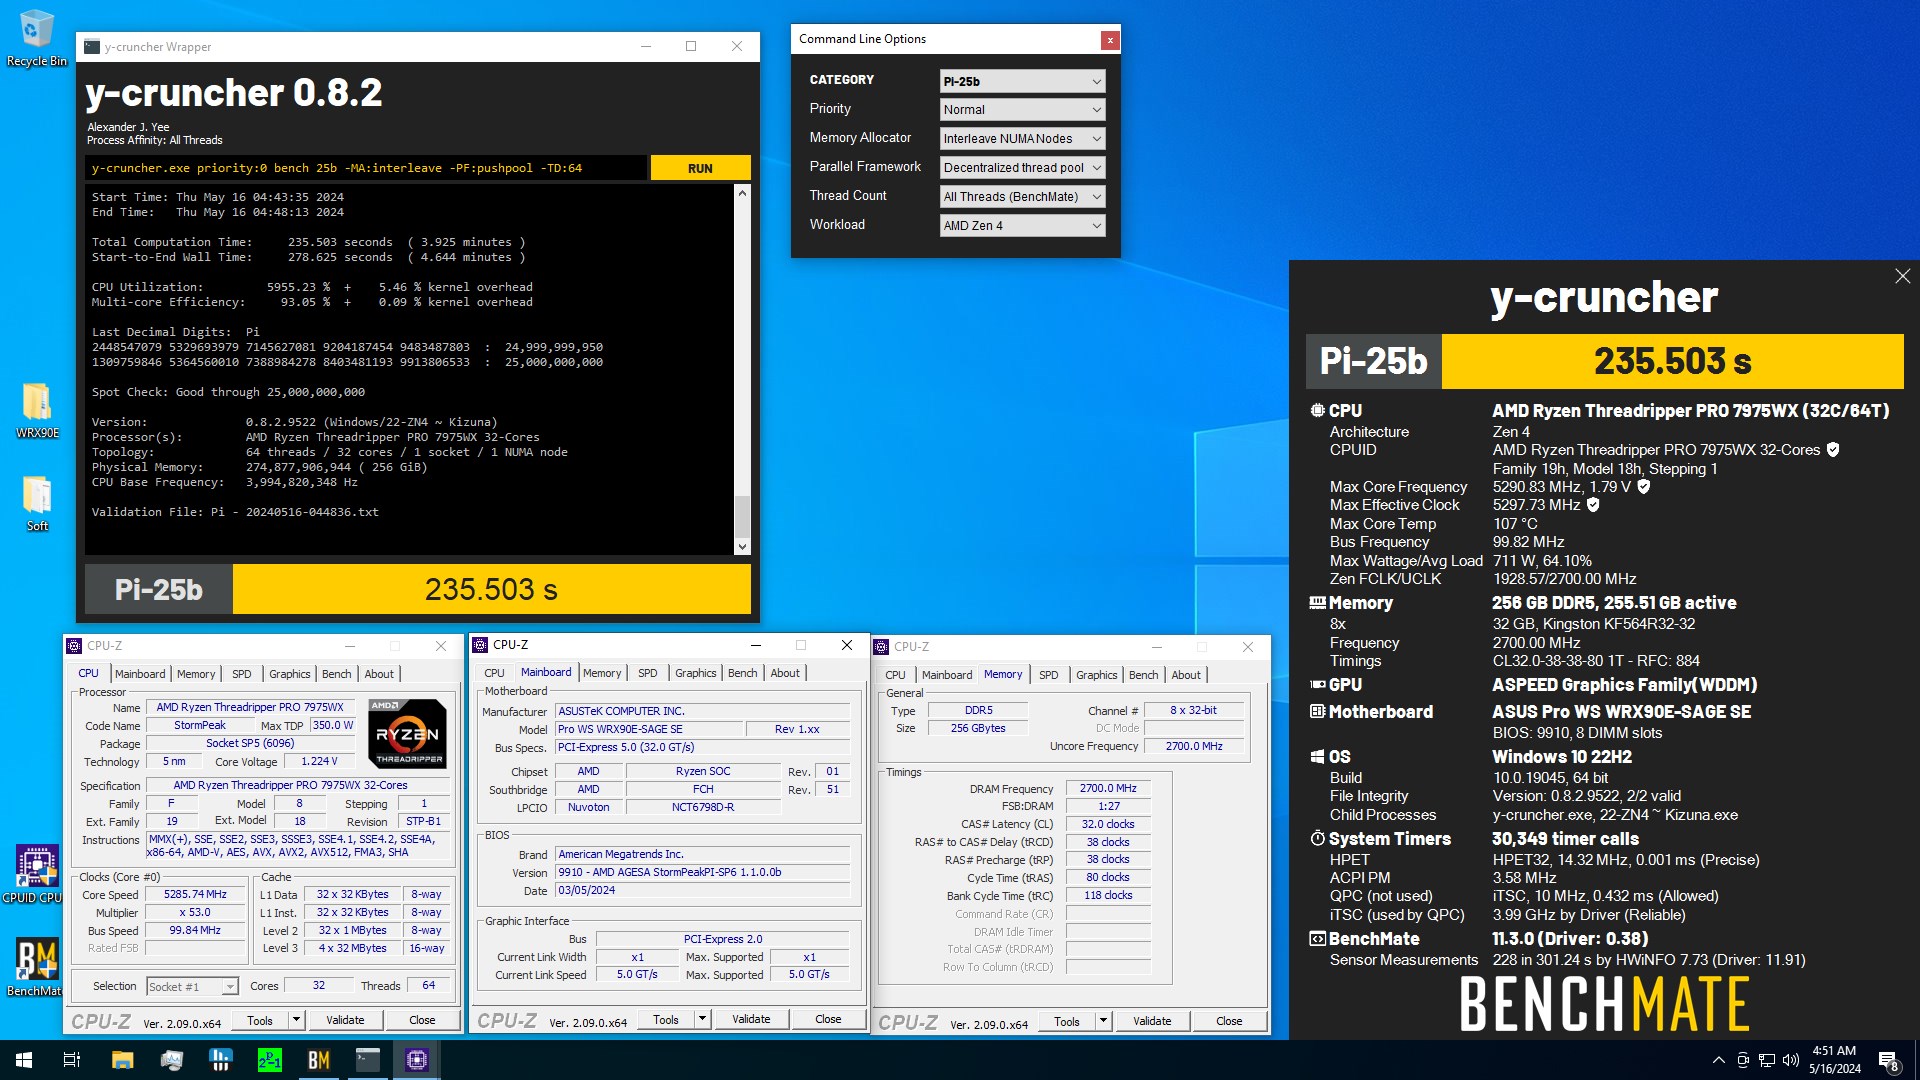This screenshot has height=1080, width=1920.
Task: Expand Tools dropdown arrow in Mainboard window
Action: [x=702, y=1019]
